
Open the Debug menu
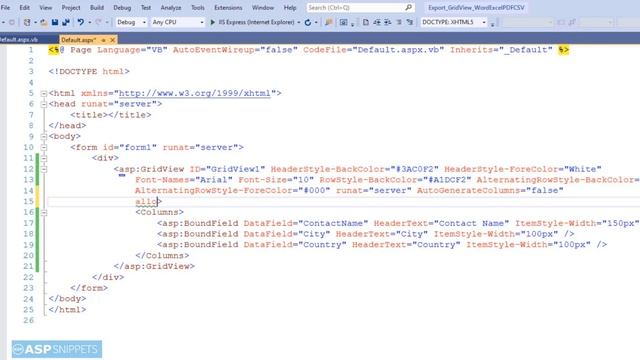point(122,7)
